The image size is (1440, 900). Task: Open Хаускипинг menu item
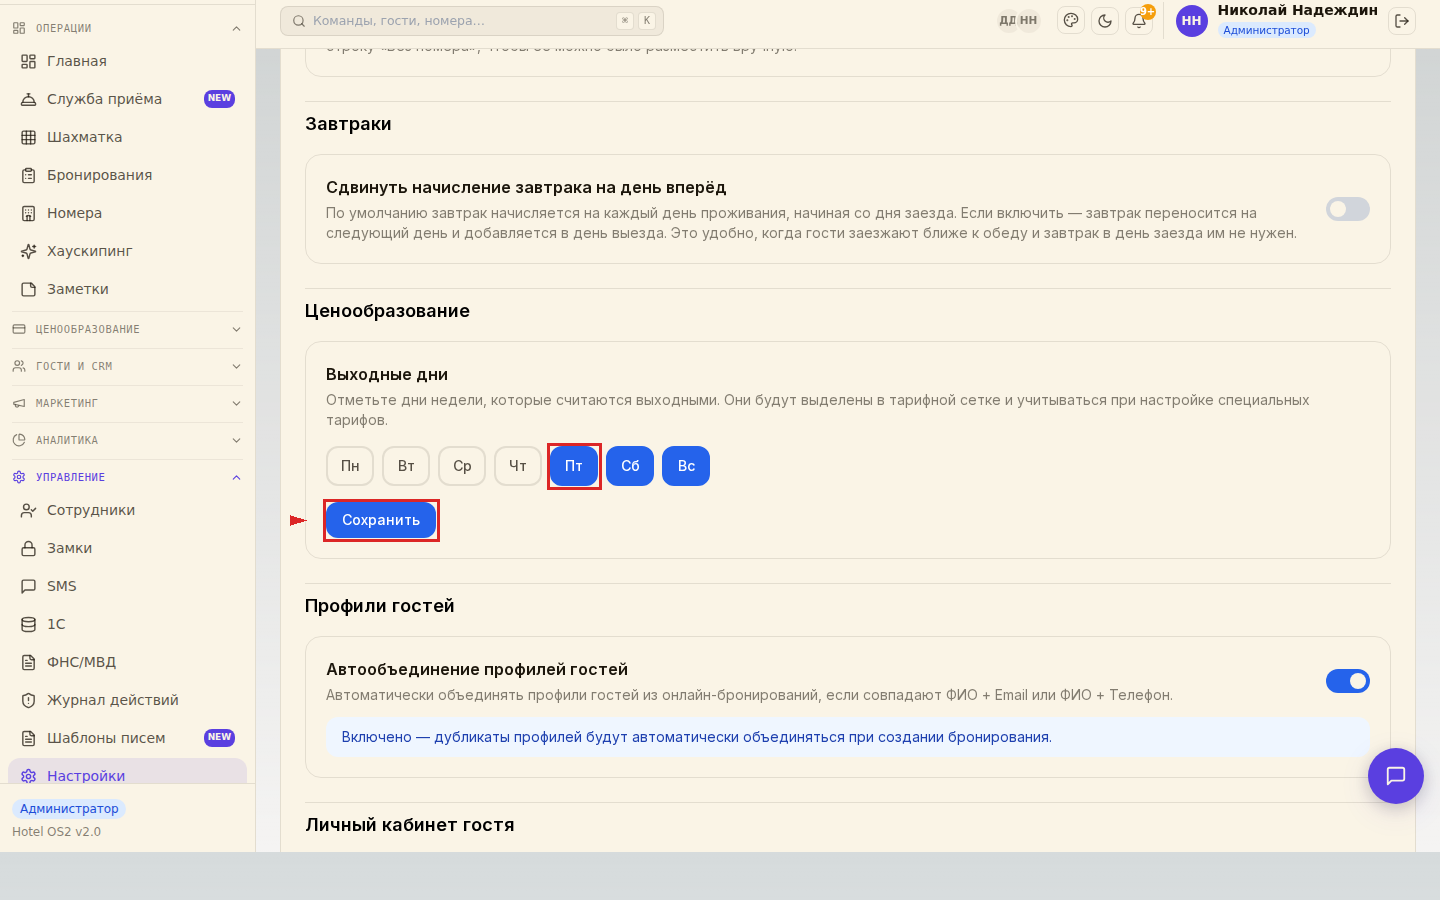[127, 251]
